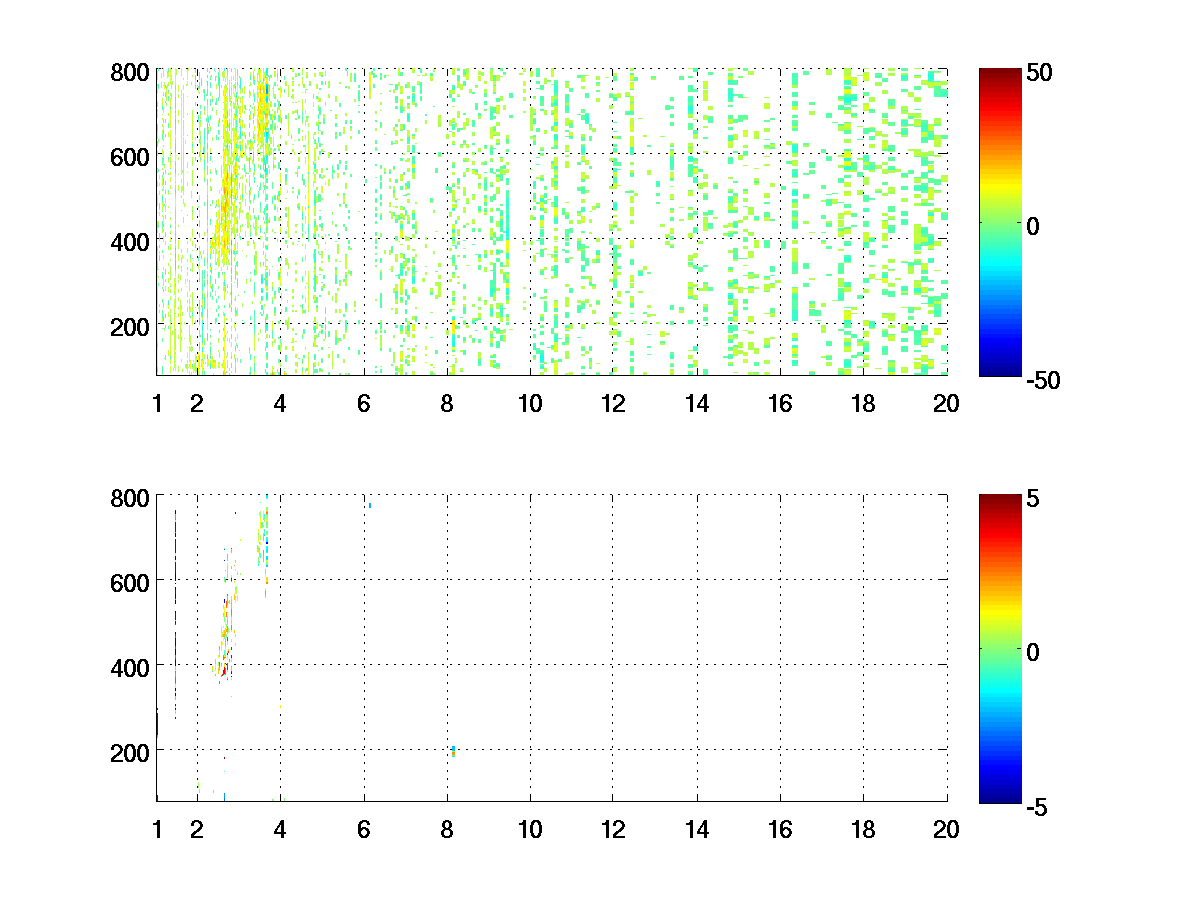This screenshot has width=1200, height=900.
Task: Click x-axis tick '1' under the bottom plot
Action: [157, 828]
